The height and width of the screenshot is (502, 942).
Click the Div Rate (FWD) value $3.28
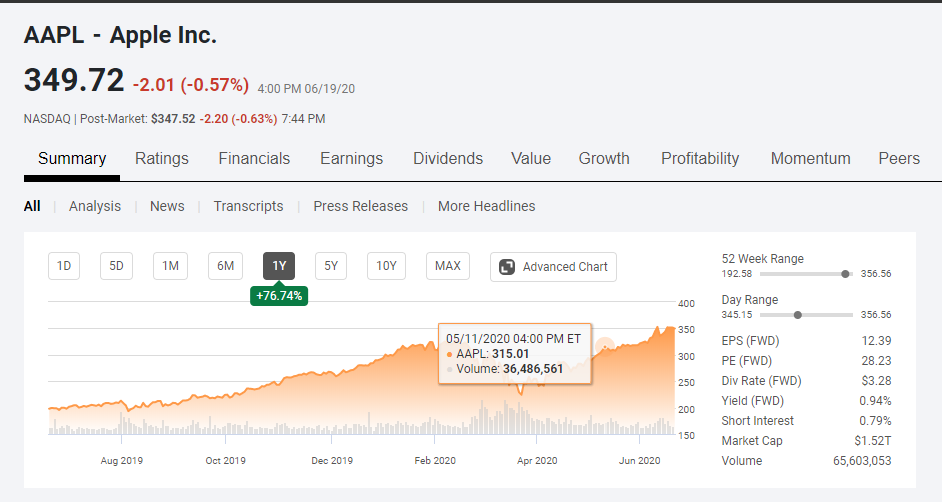click(x=877, y=381)
